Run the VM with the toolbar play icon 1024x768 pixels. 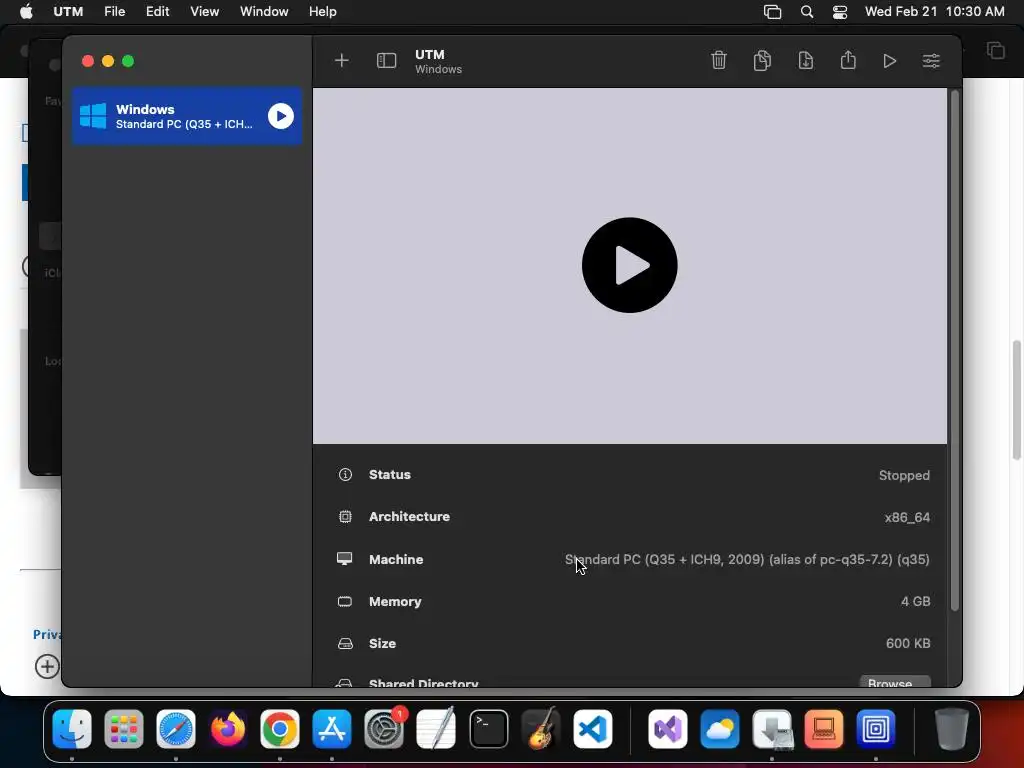pos(889,61)
